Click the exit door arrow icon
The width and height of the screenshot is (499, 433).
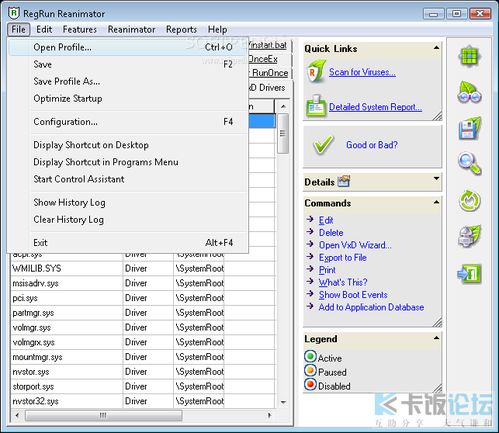469,274
